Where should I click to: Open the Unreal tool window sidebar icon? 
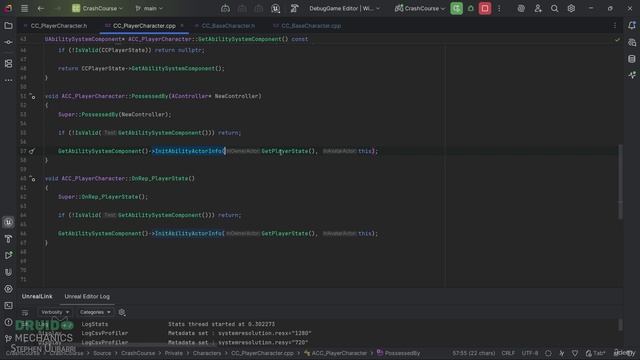(x=8, y=222)
